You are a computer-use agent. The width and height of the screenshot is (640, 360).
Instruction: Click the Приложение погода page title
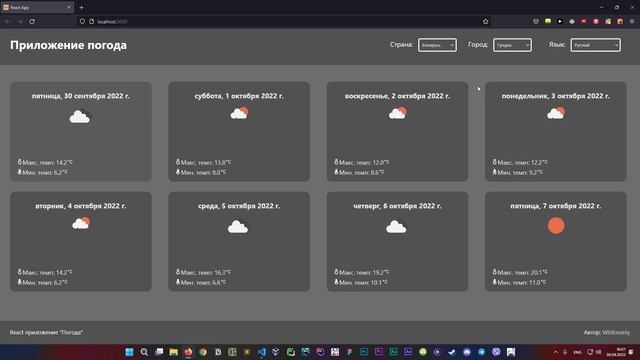(69, 45)
